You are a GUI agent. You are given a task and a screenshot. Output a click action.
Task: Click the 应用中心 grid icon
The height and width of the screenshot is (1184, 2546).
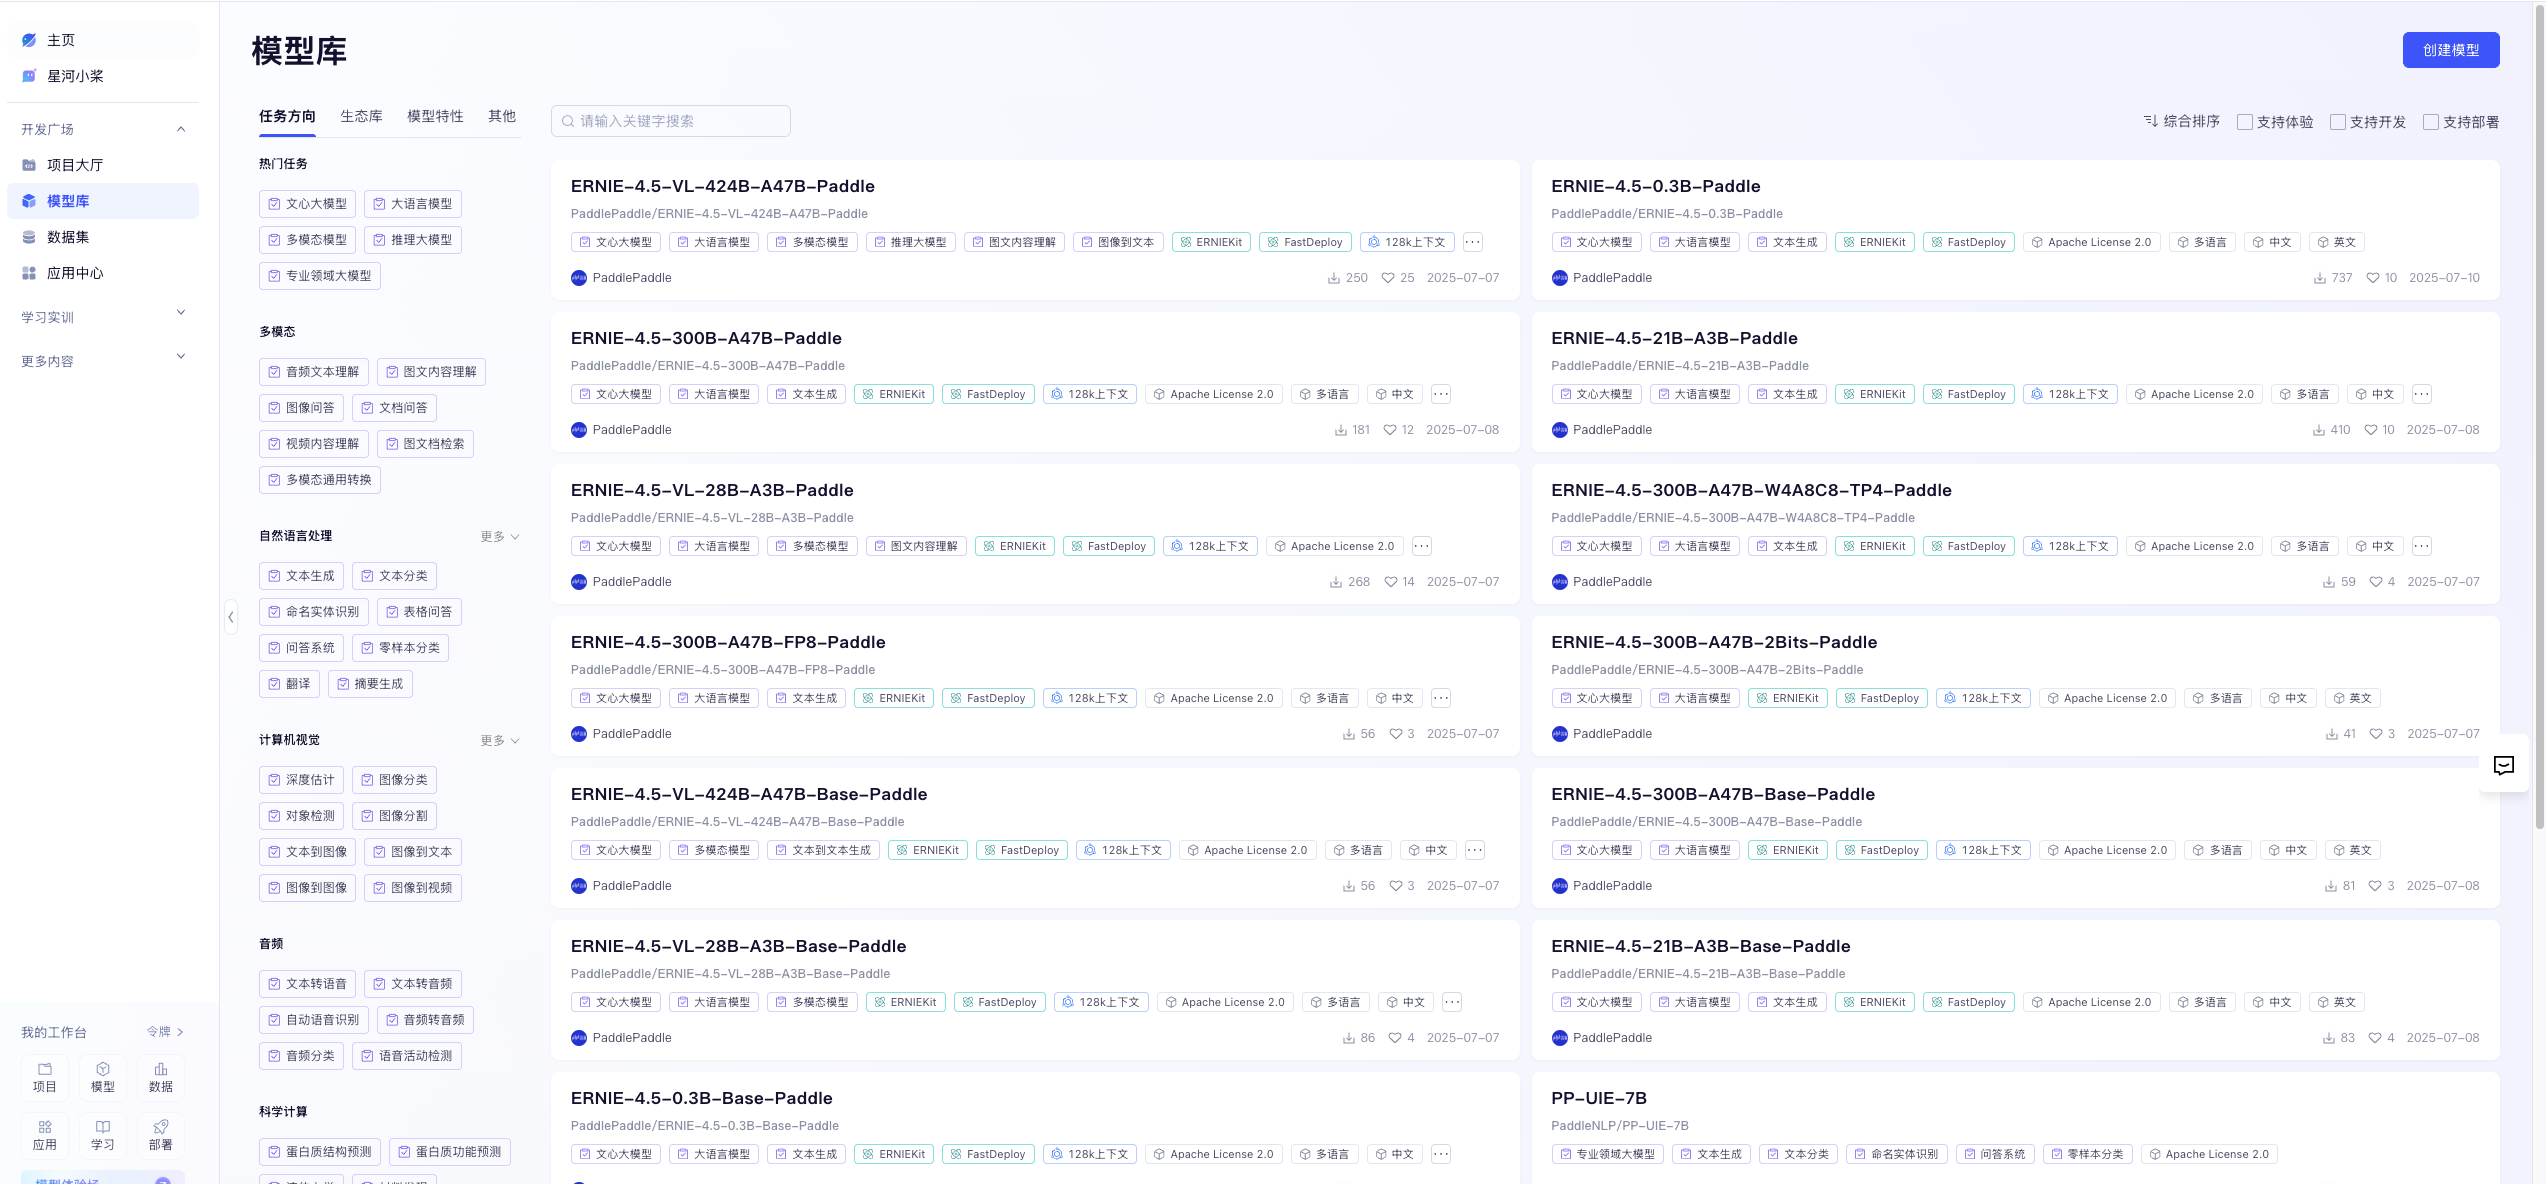coord(29,273)
